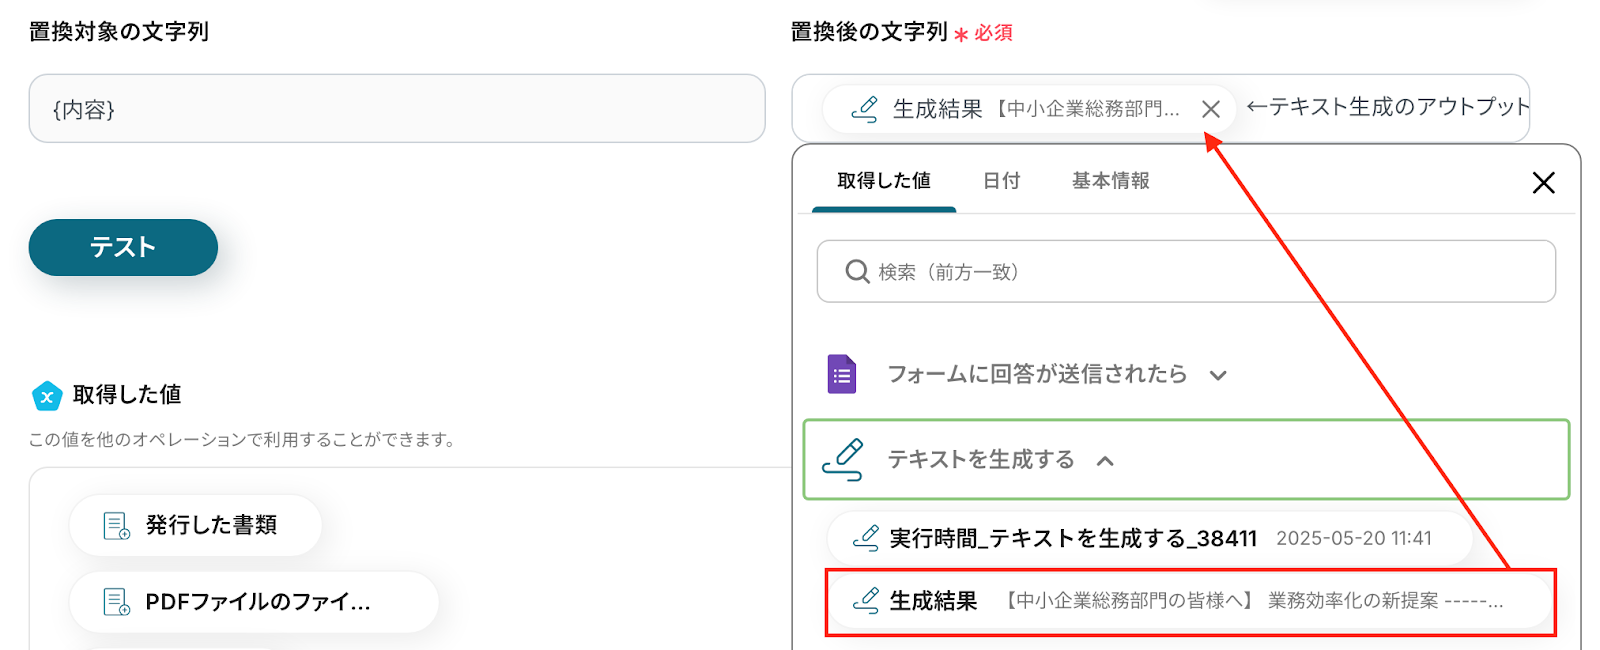1600x650 pixels.
Task: Click the document icon for 発行した書類
Action: pyautogui.click(x=117, y=525)
